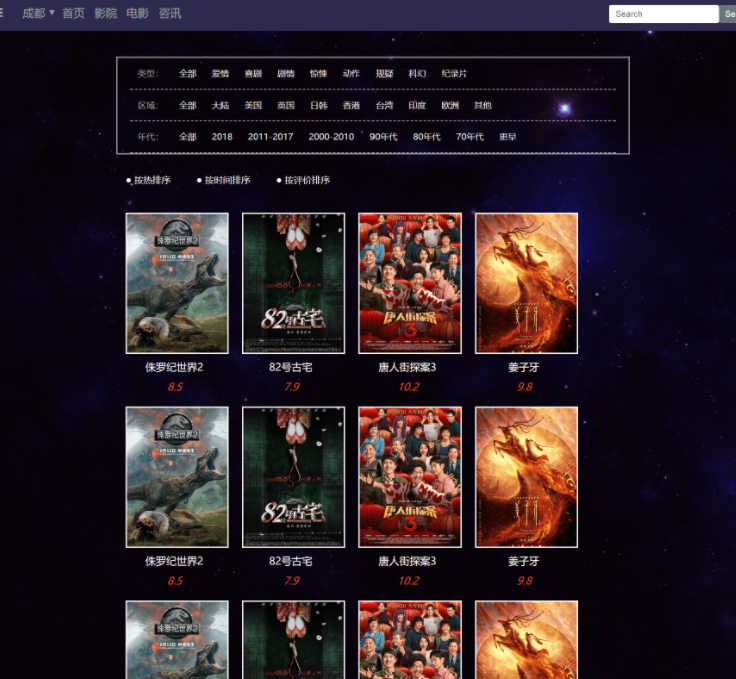Open the hamburger menu icon at top-left
736x679 pixels.
tap(1, 13)
